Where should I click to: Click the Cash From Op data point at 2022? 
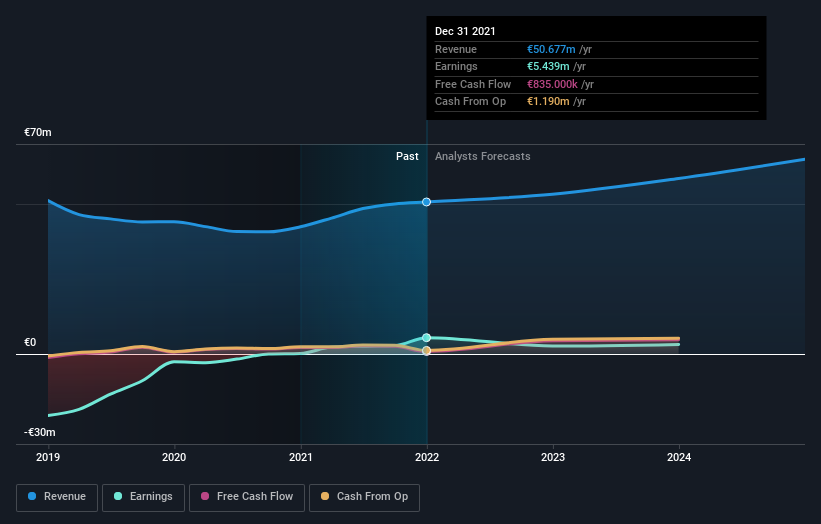coord(427,351)
